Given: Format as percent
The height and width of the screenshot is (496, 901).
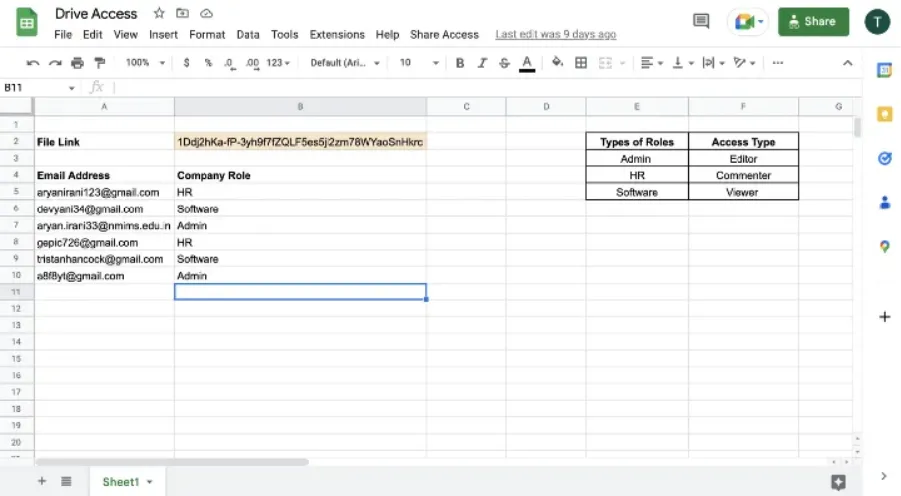Looking at the screenshot, I should coord(208,63).
